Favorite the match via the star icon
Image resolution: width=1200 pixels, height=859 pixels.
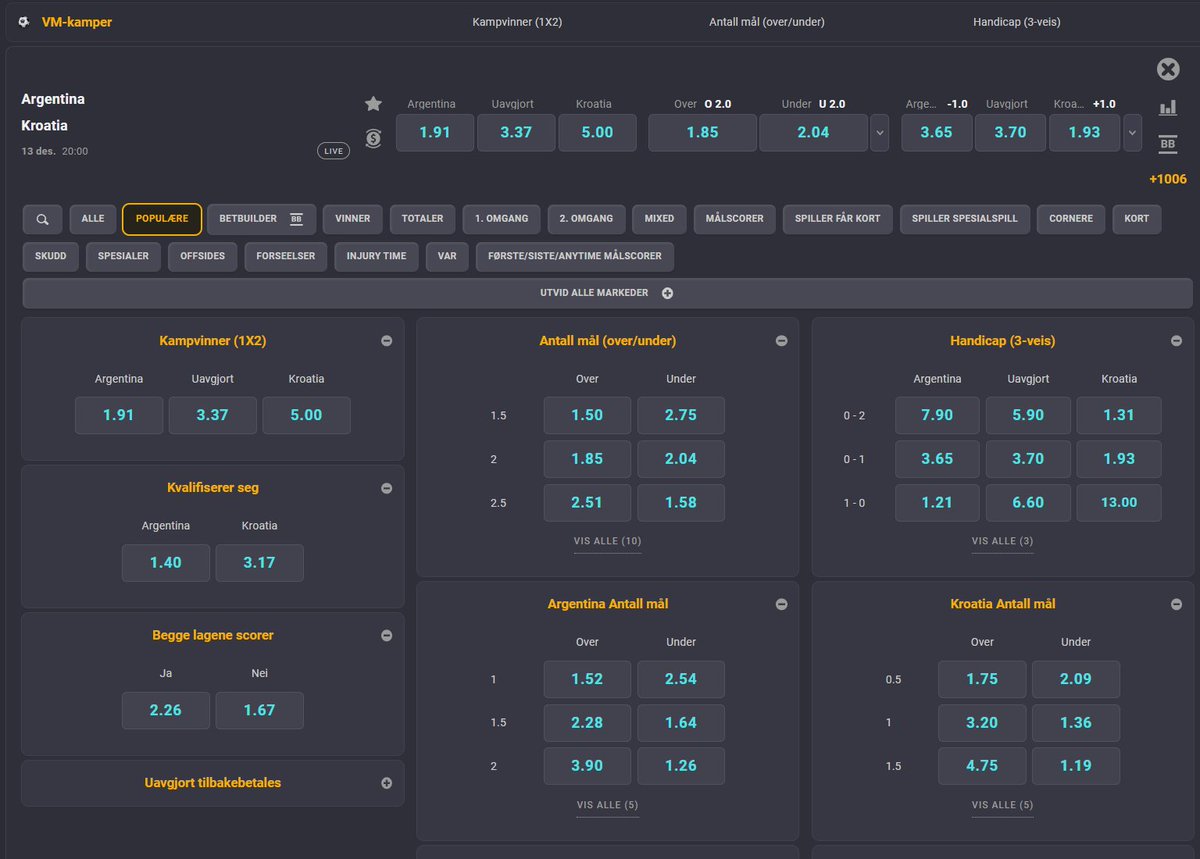(373, 103)
